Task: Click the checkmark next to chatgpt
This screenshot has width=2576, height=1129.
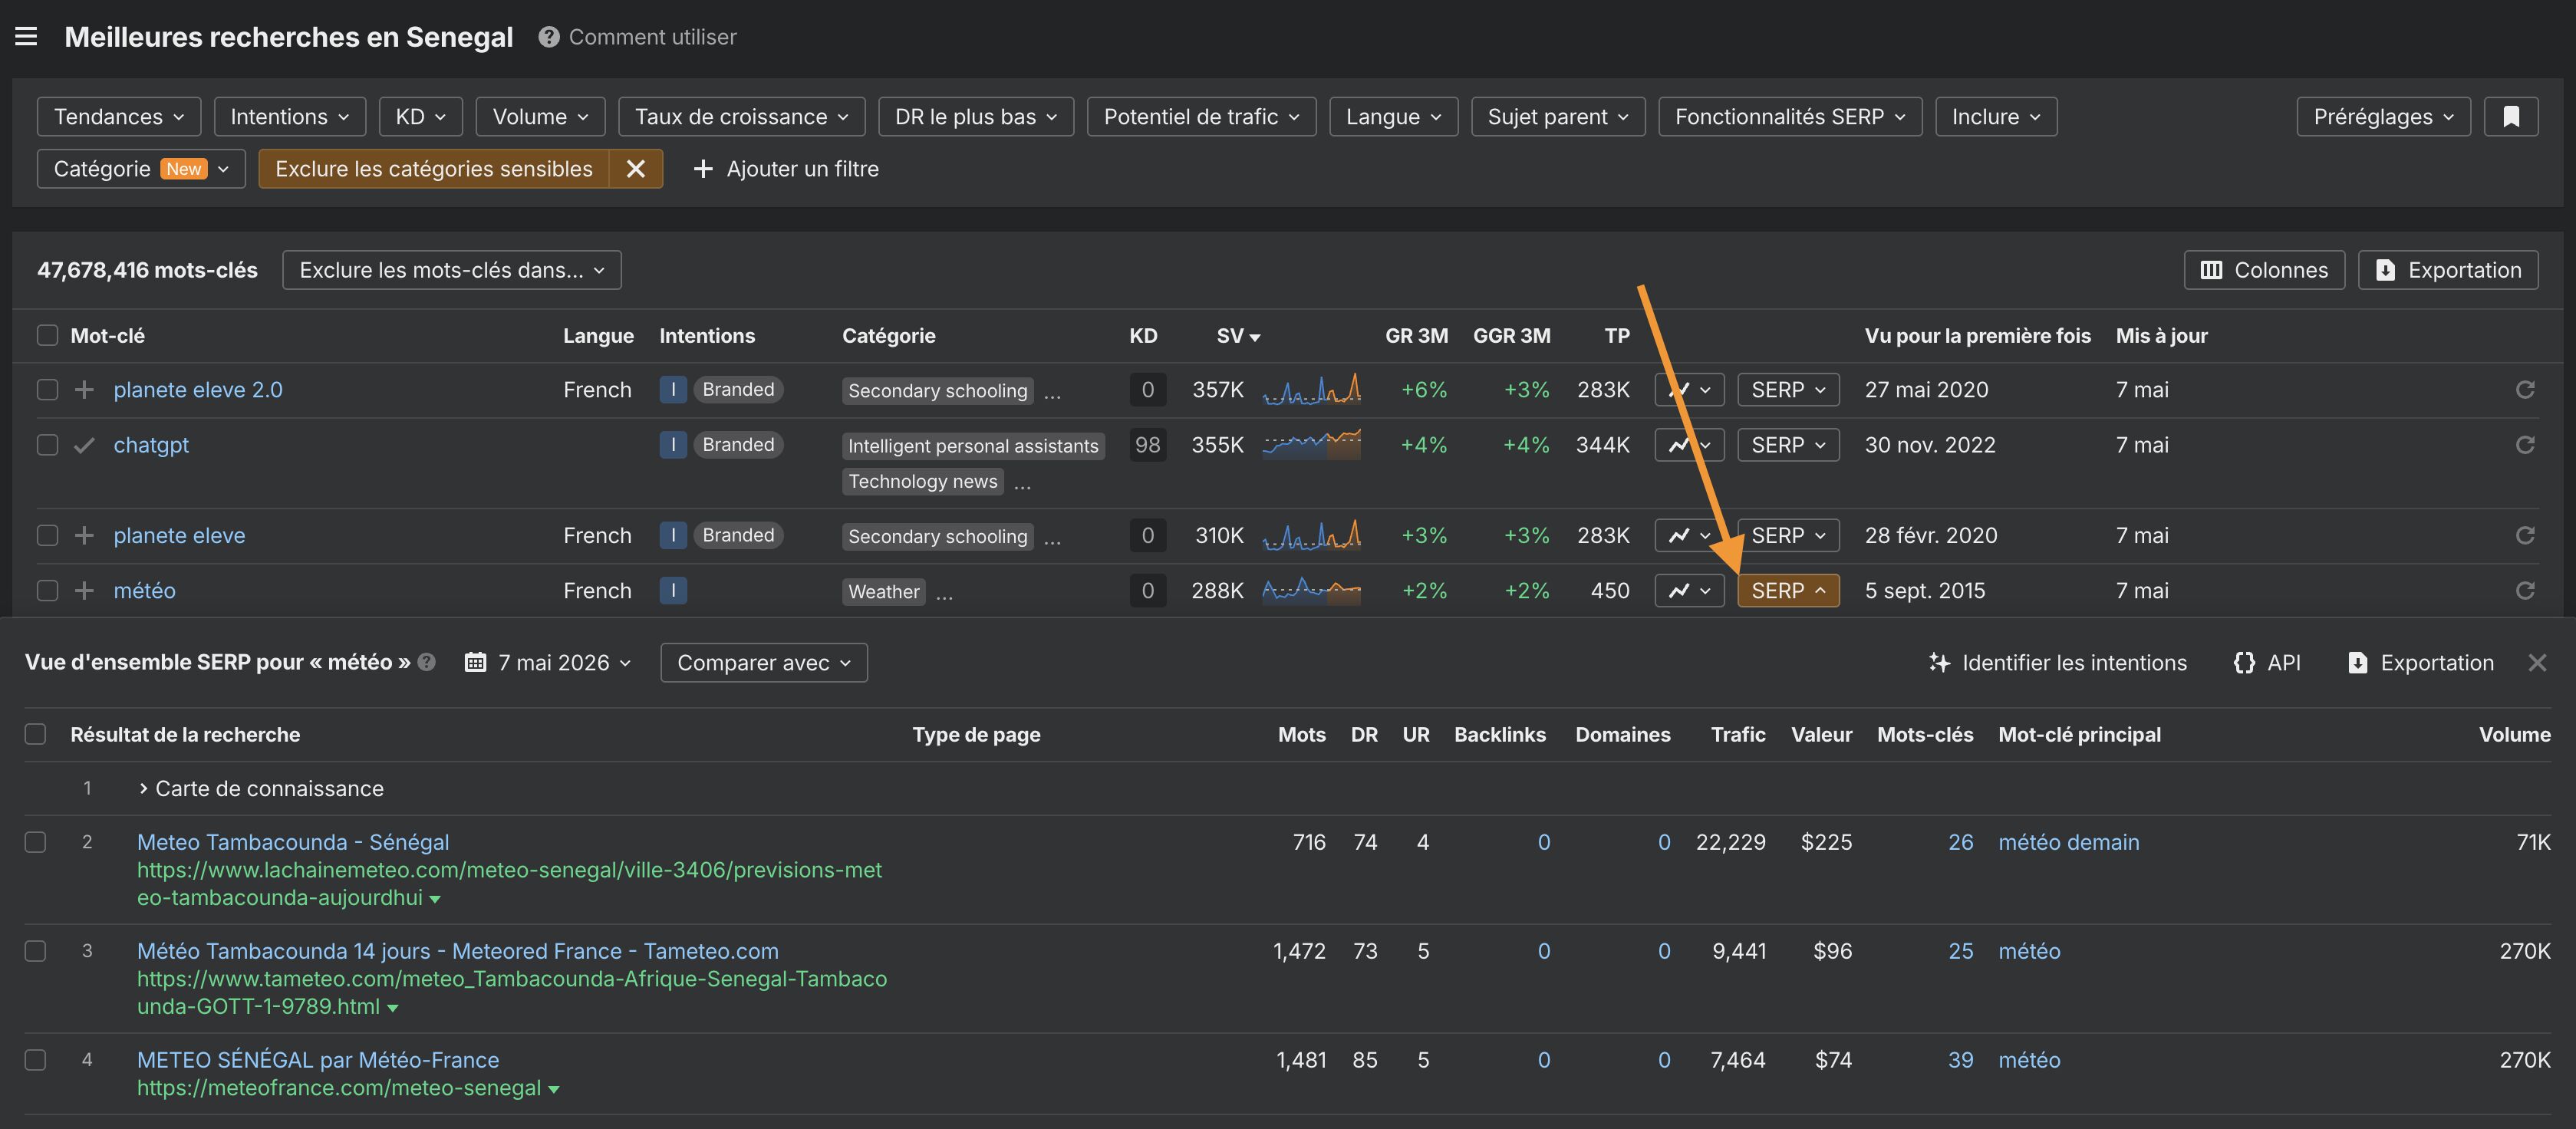Action: [x=84, y=445]
